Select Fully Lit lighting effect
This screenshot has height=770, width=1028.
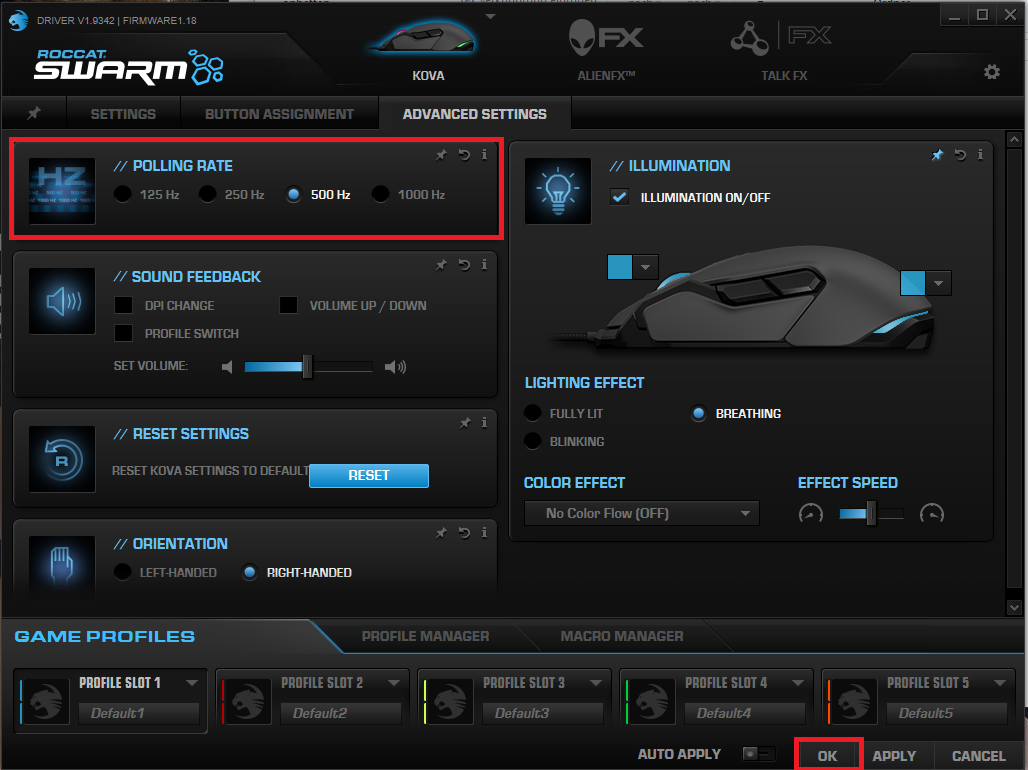(x=532, y=413)
